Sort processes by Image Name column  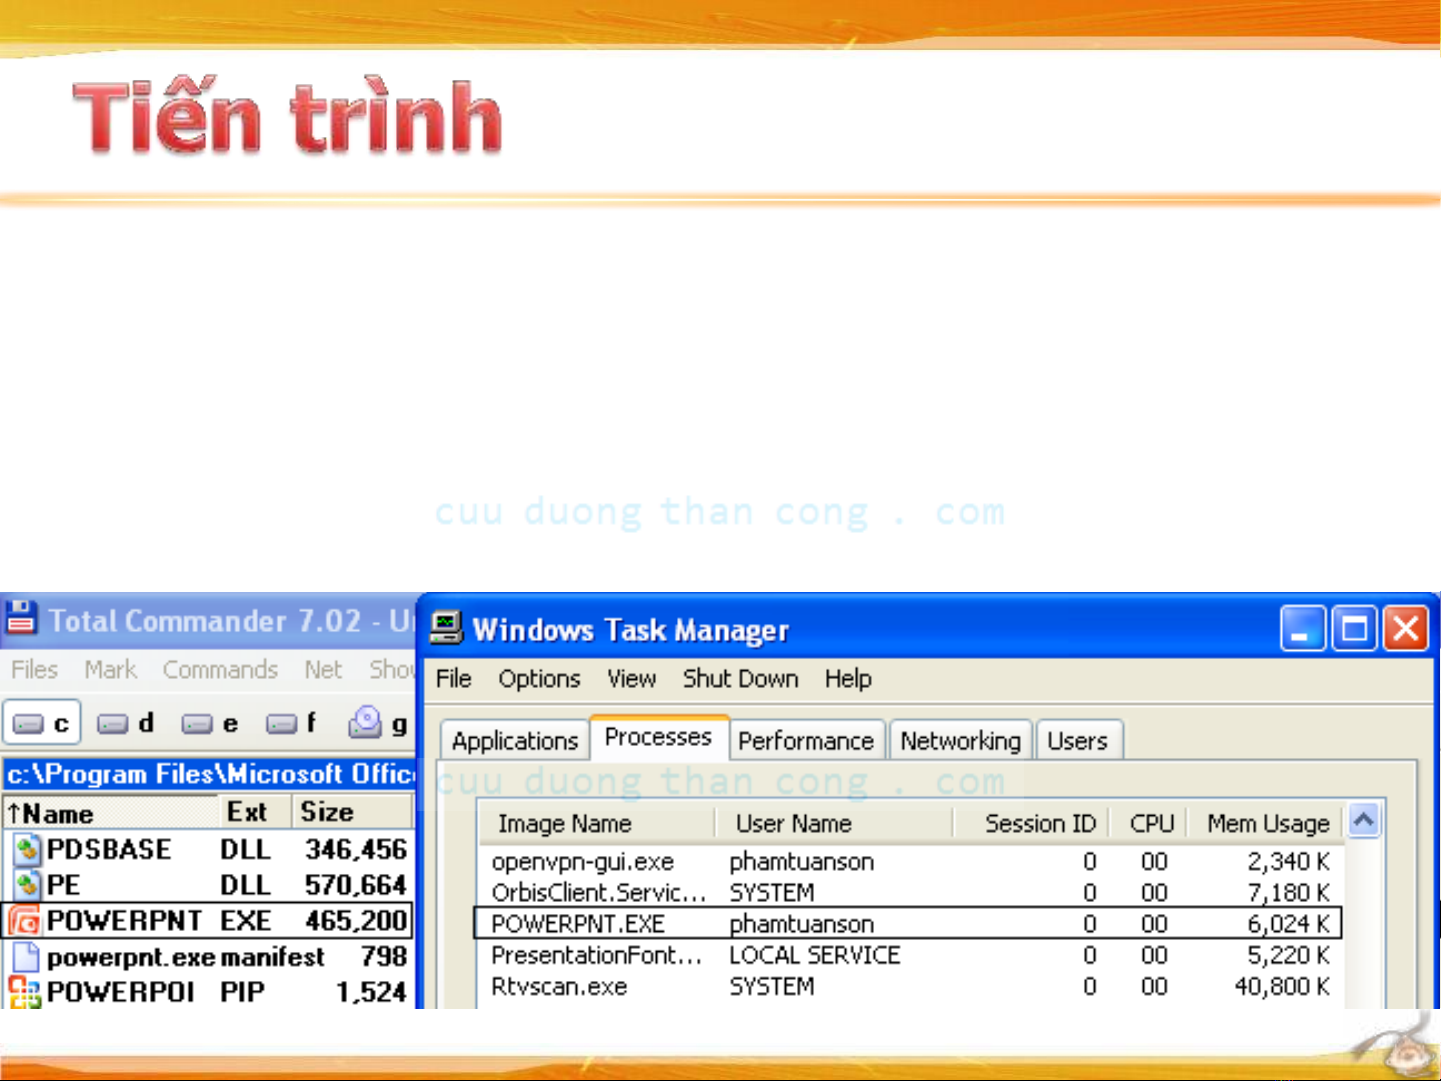pos(596,823)
